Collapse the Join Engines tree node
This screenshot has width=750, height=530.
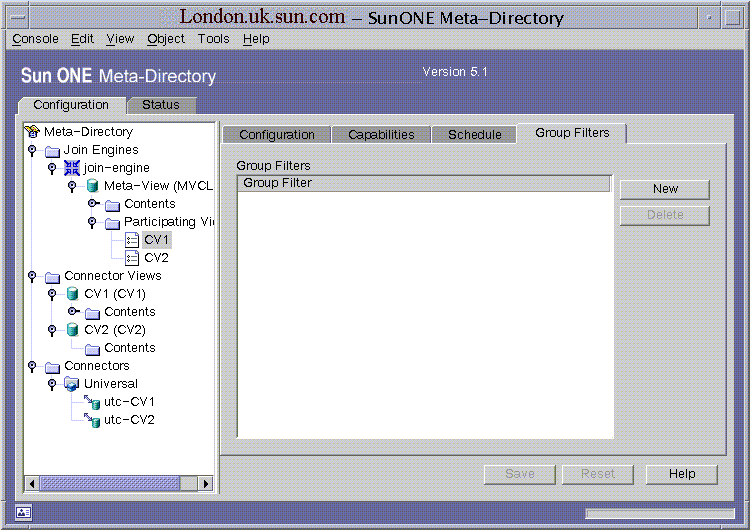click(32, 150)
